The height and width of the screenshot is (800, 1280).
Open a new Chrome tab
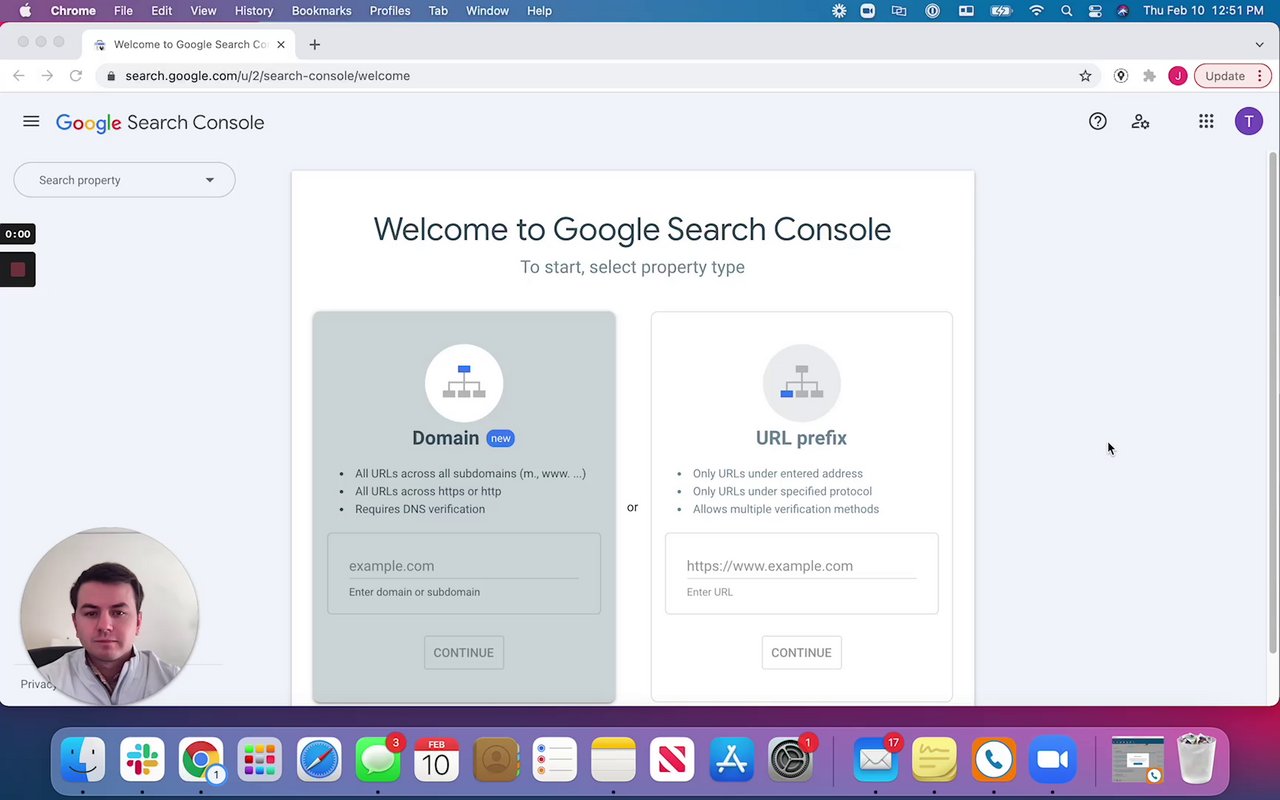coord(314,44)
